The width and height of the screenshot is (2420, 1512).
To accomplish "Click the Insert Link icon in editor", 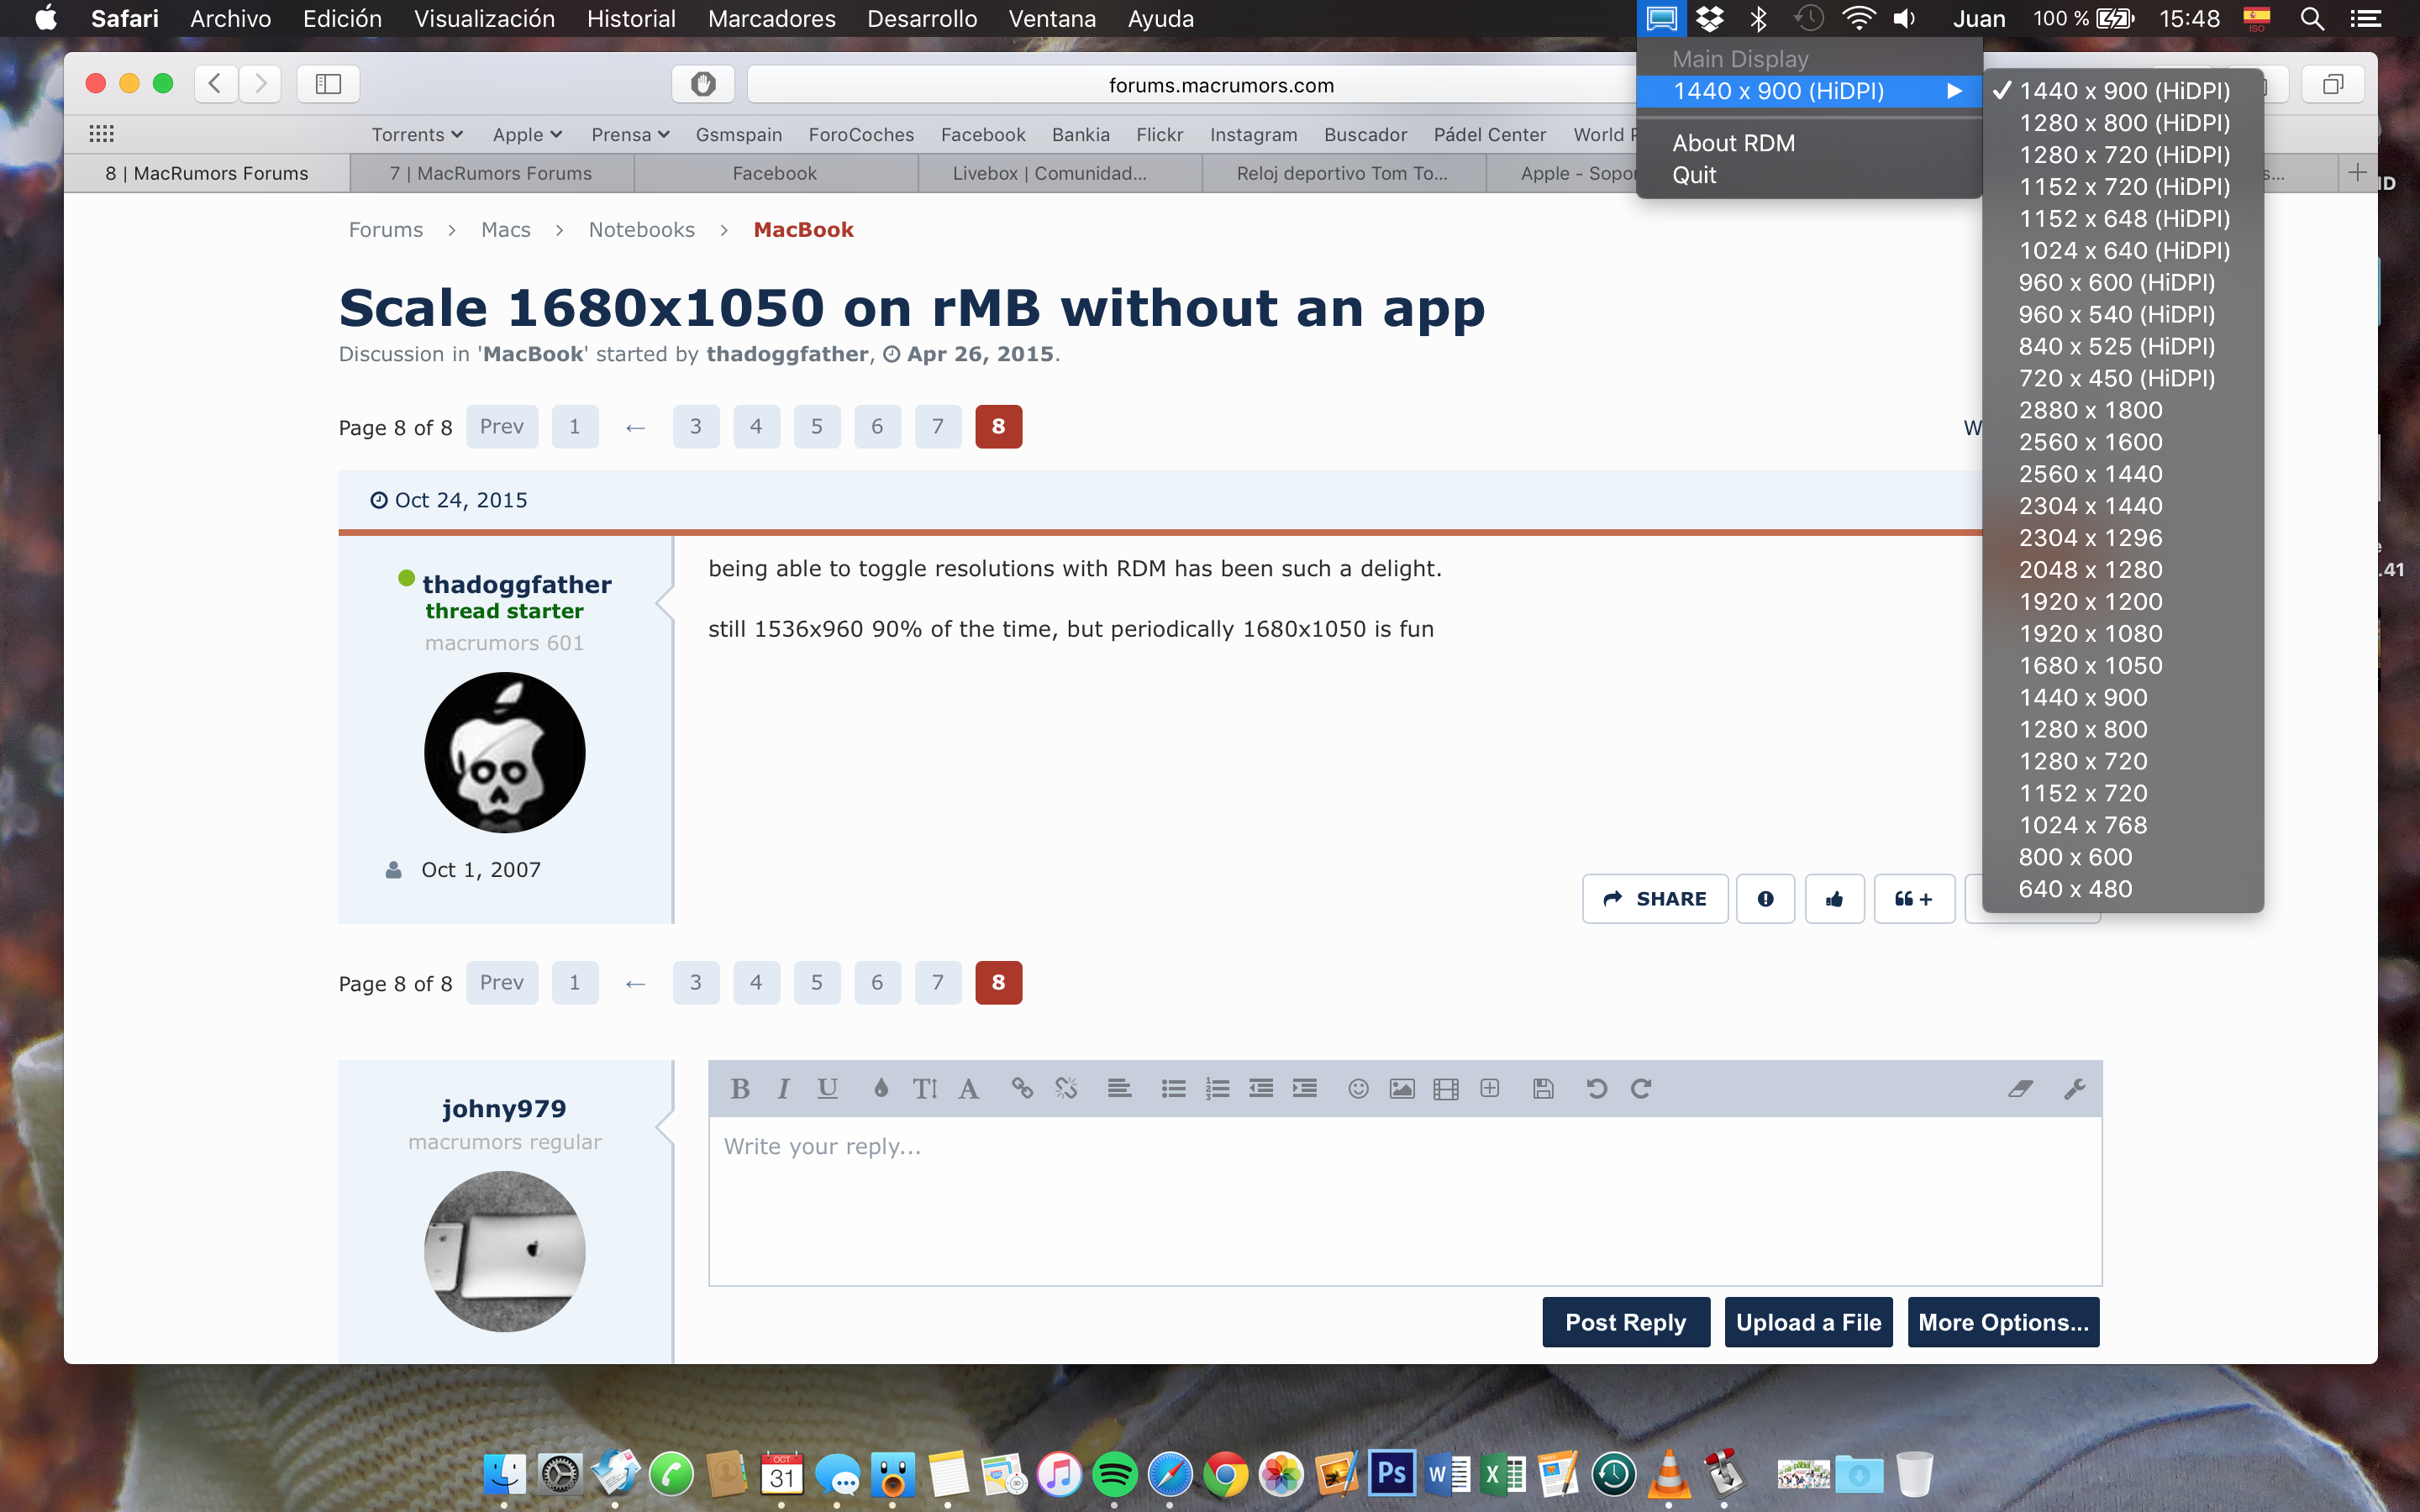I will [1021, 1088].
